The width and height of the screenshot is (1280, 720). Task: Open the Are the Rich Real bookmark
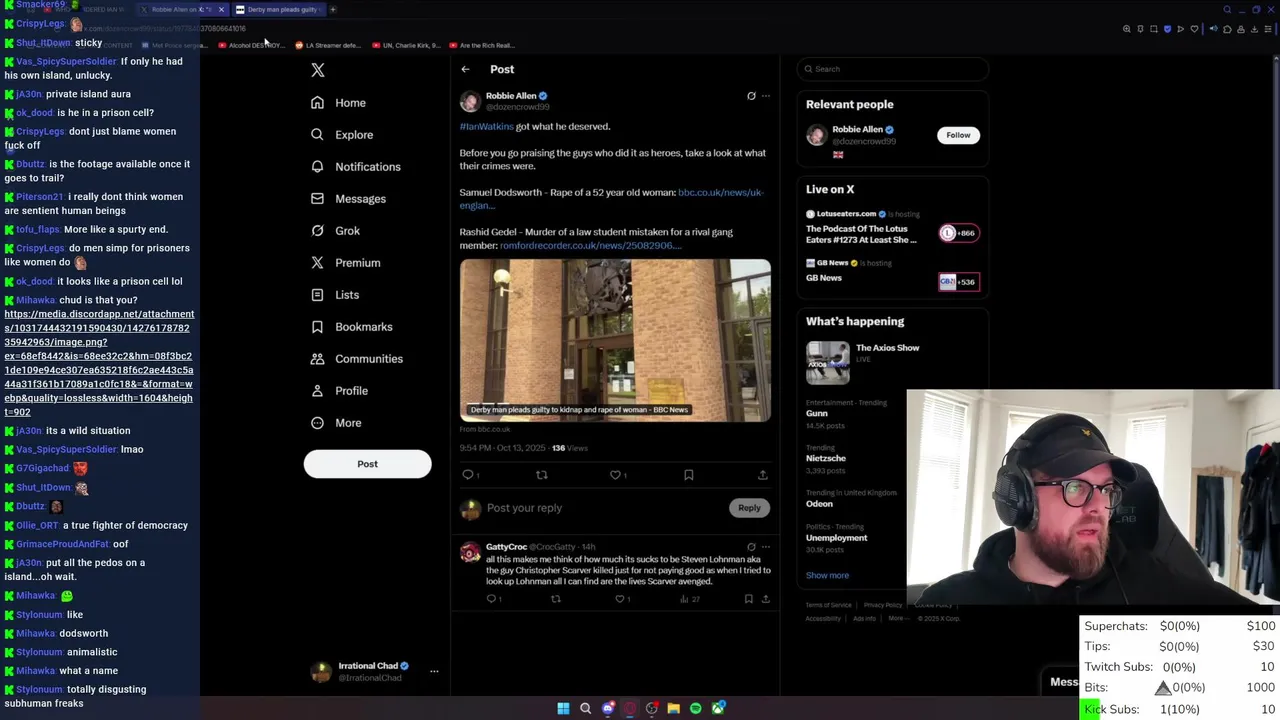pyautogui.click(x=482, y=45)
